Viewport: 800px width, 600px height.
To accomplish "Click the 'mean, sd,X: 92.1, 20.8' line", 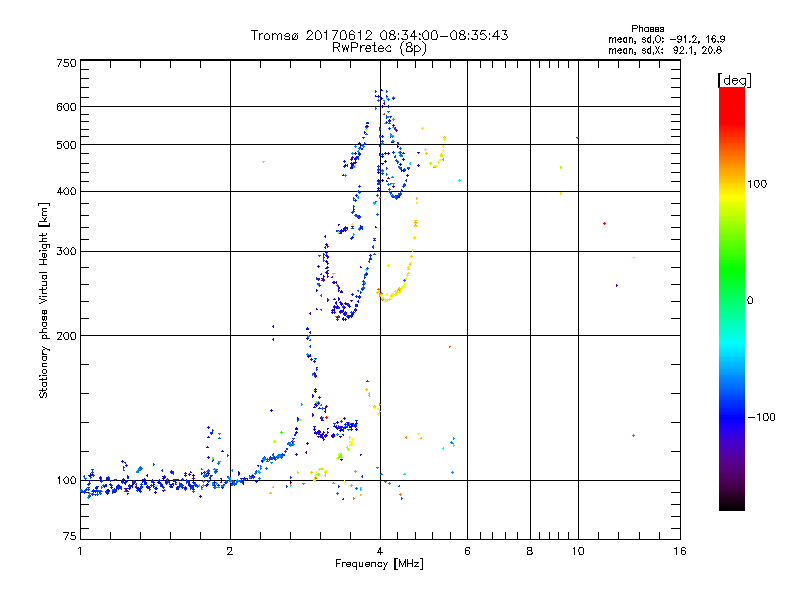I will (665, 50).
